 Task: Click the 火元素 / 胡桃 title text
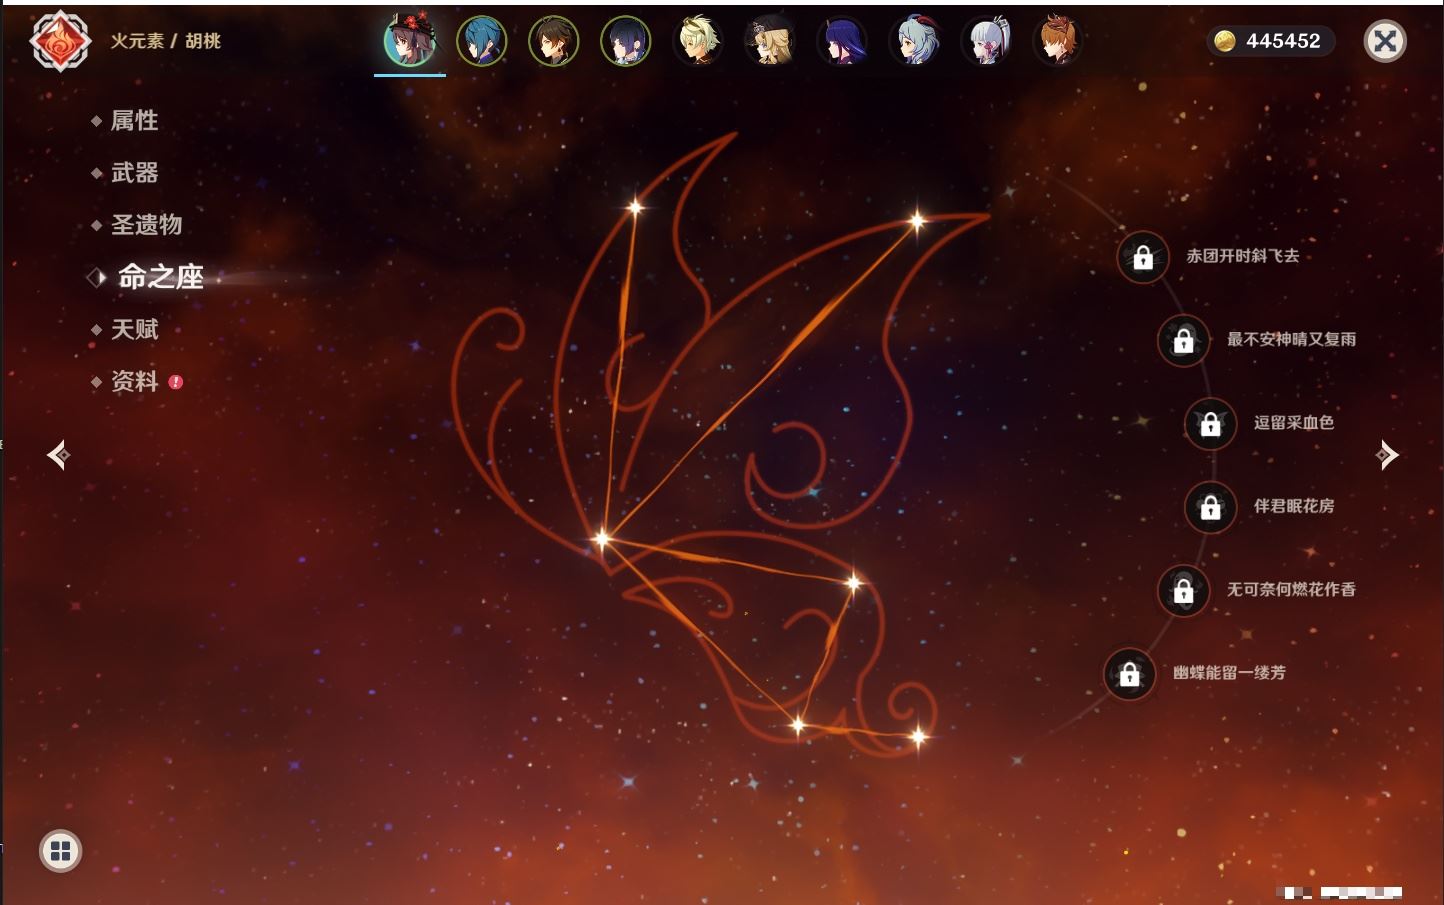click(165, 41)
